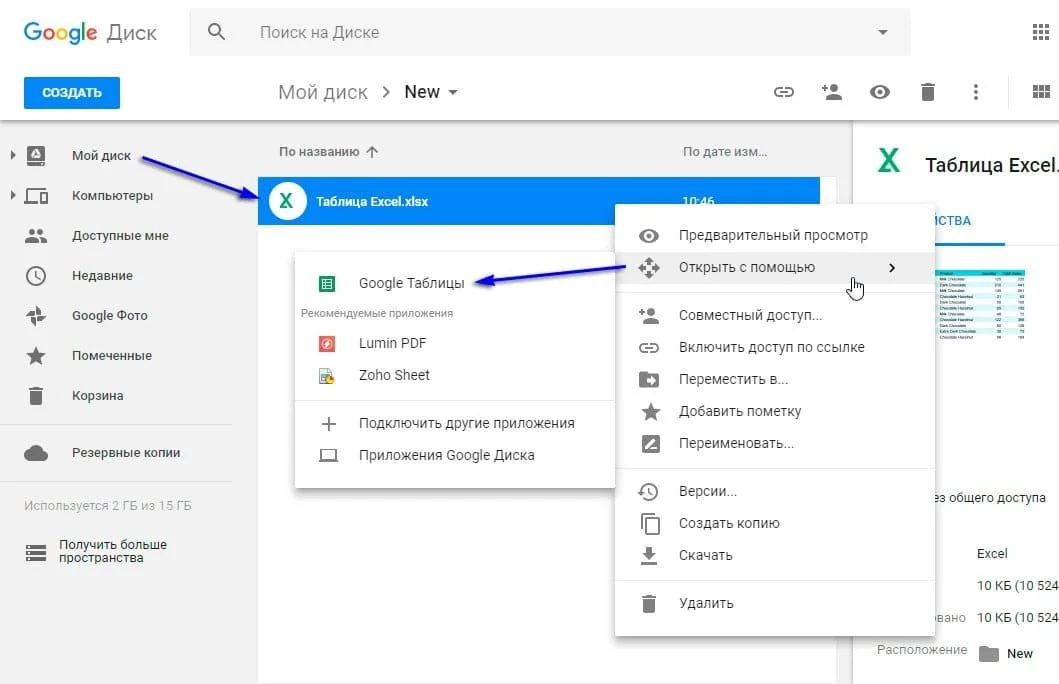Click the trash icon in the toolbar
This screenshot has height=684, width=1059.
927,91
